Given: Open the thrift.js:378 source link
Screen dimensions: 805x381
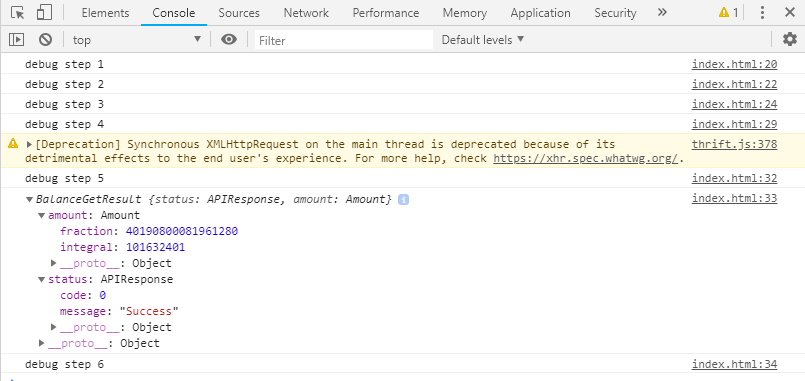Looking at the screenshot, I should point(734,144).
